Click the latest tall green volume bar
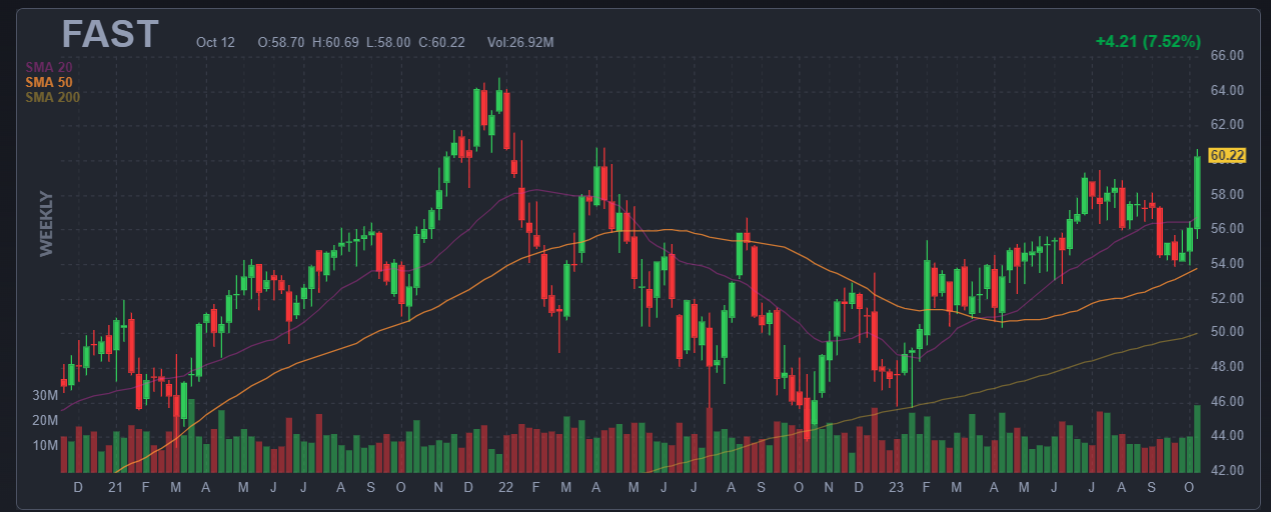1271x512 pixels. coord(1197,440)
